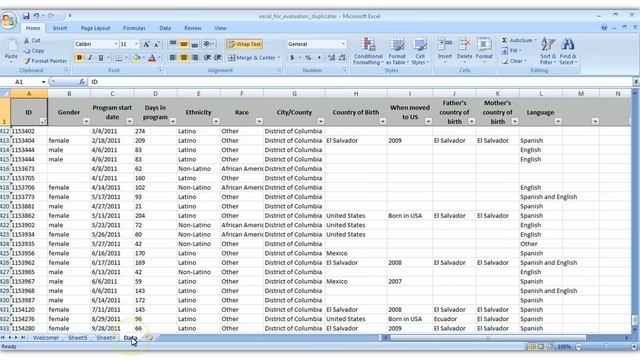Click the zoom slider in status bar
Viewport: 640px width, 360px height.
point(606,347)
